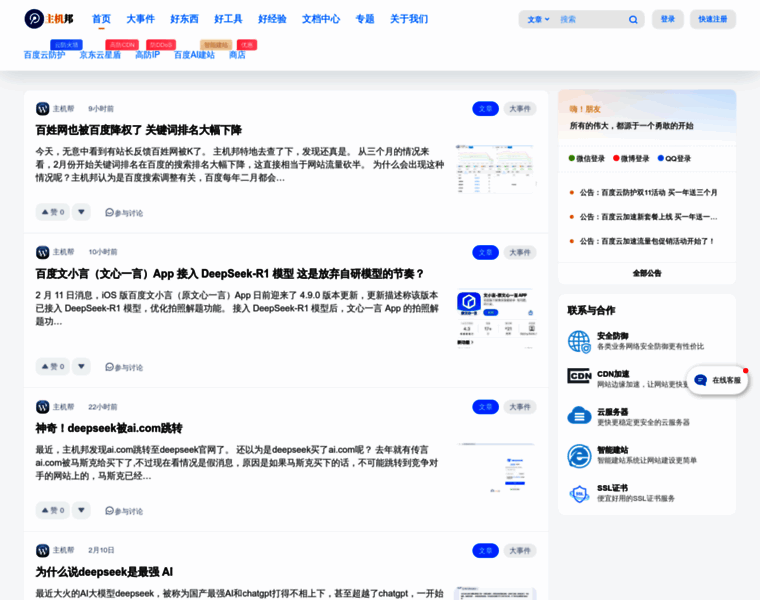The image size is (760, 600).
Task: Click the 快速注册 button
Action: pyautogui.click(x=712, y=19)
